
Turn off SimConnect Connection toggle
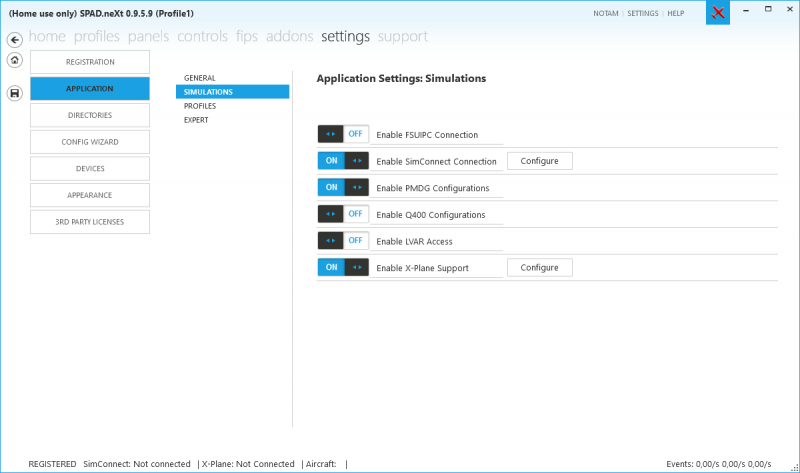tap(343, 161)
